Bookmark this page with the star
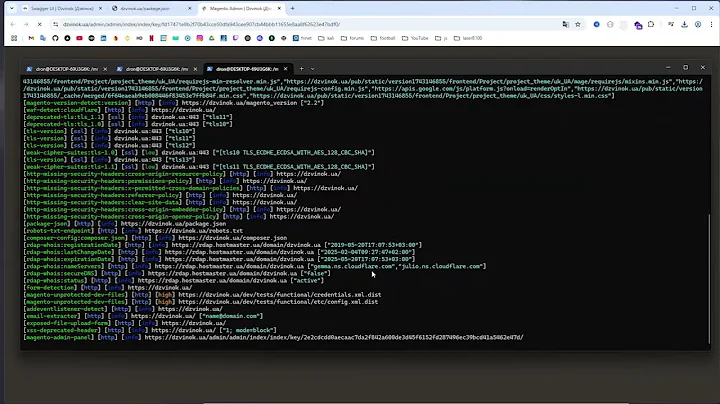Screen dimensions: 720x404 578,24
